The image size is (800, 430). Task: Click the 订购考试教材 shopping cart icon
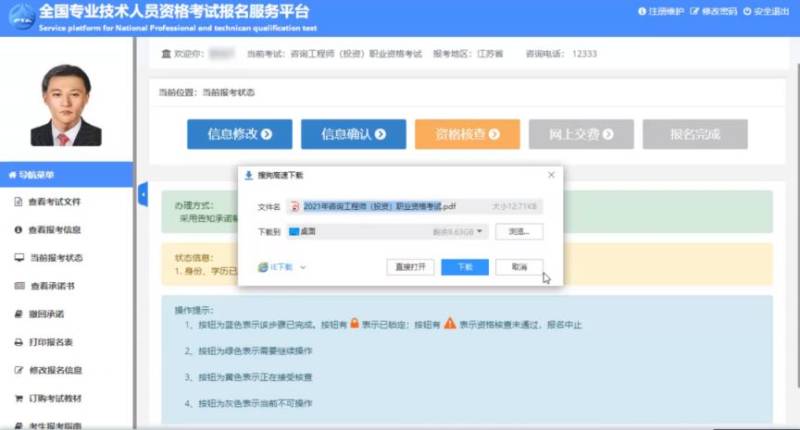(x=18, y=398)
